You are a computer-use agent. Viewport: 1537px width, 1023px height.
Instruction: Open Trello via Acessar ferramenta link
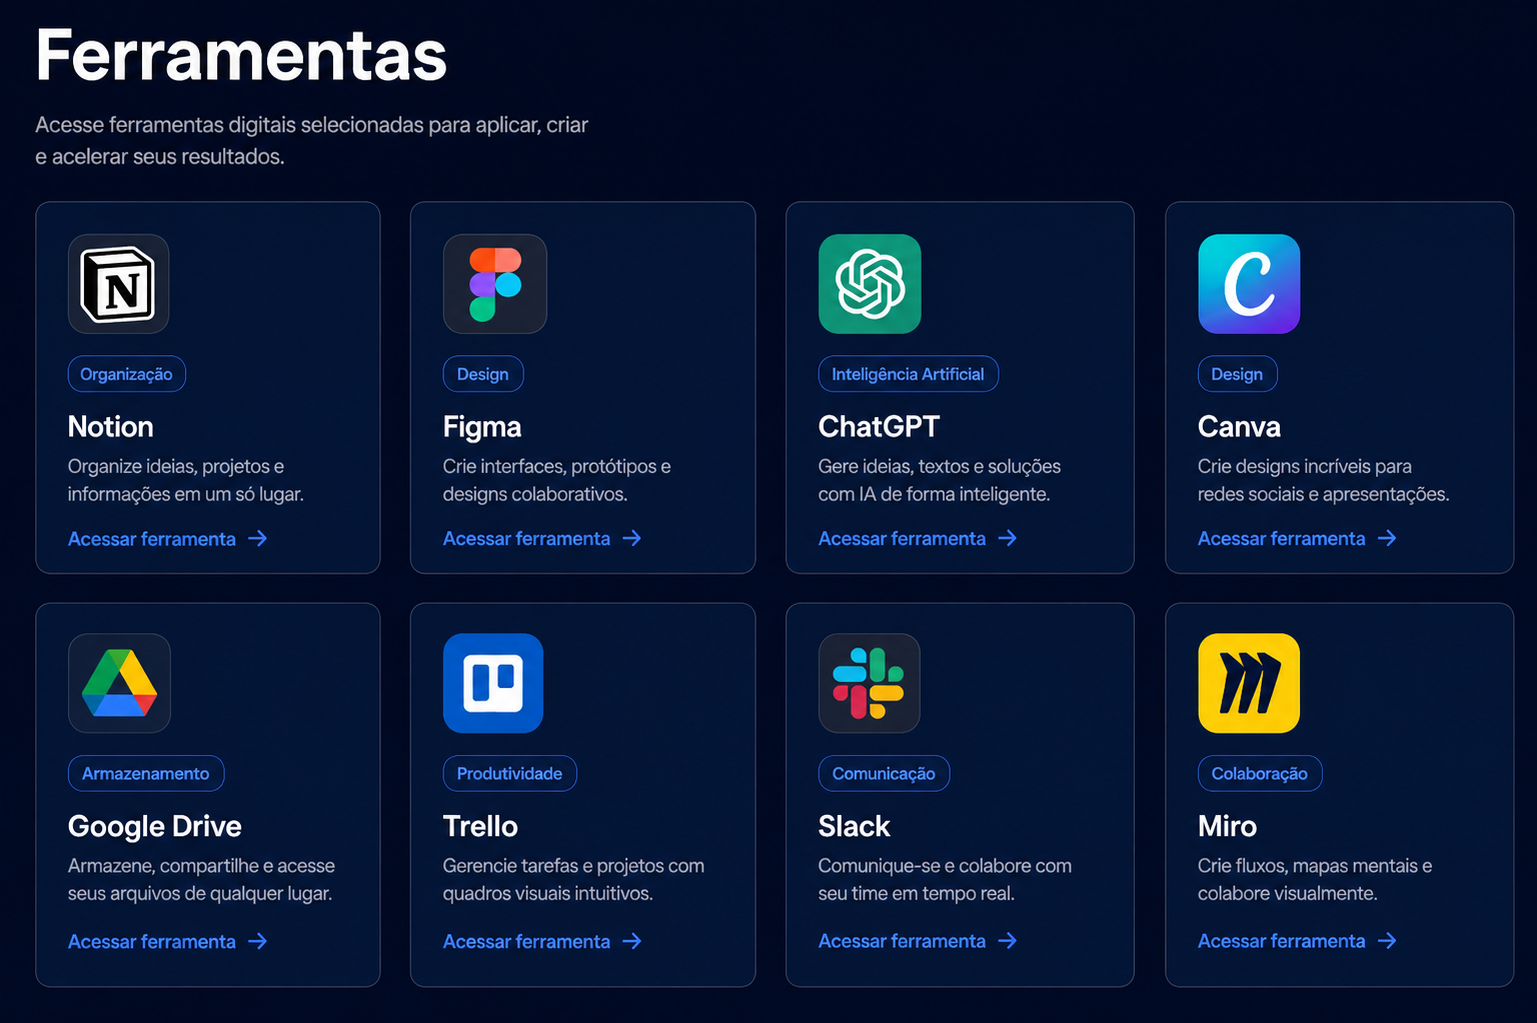[x=543, y=941]
